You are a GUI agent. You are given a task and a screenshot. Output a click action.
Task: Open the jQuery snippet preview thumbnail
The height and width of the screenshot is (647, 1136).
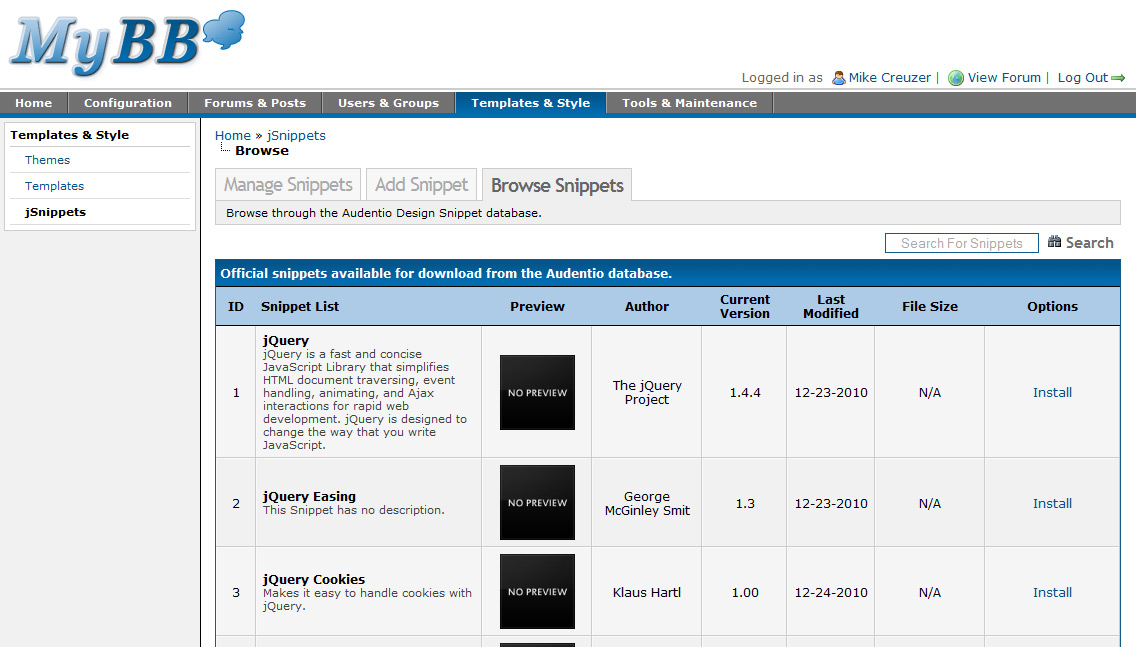537,392
